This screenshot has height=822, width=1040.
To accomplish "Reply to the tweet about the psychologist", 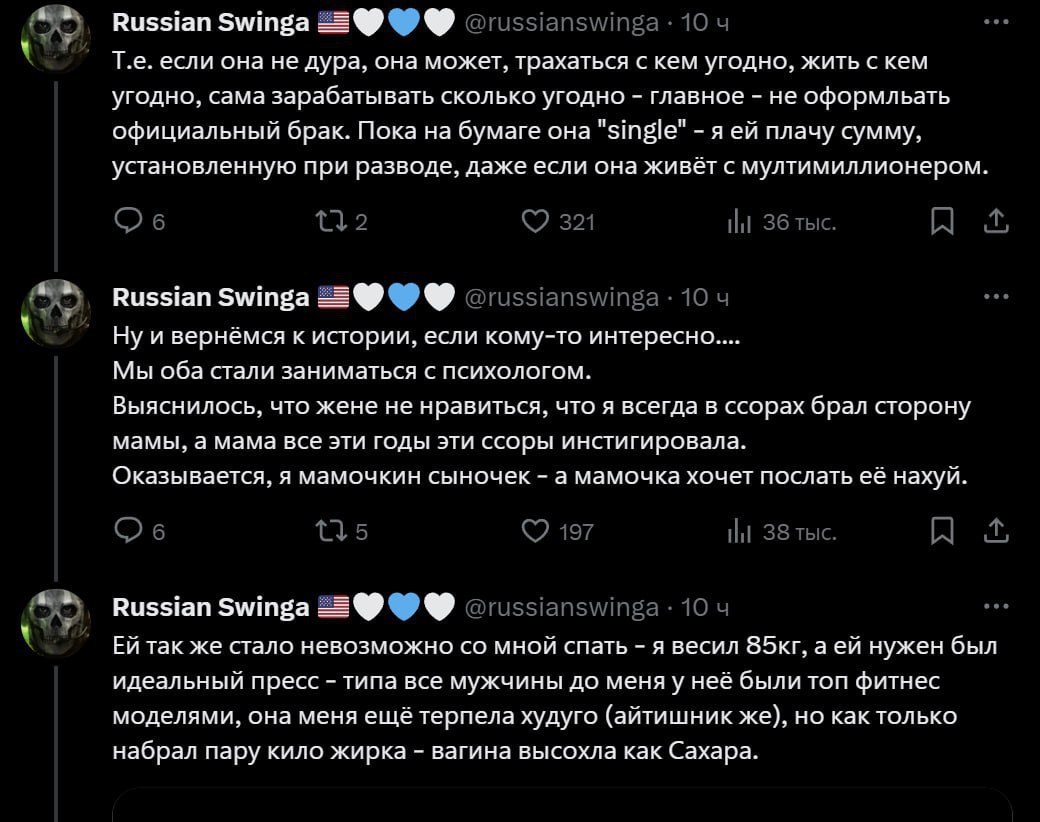I will point(129,532).
